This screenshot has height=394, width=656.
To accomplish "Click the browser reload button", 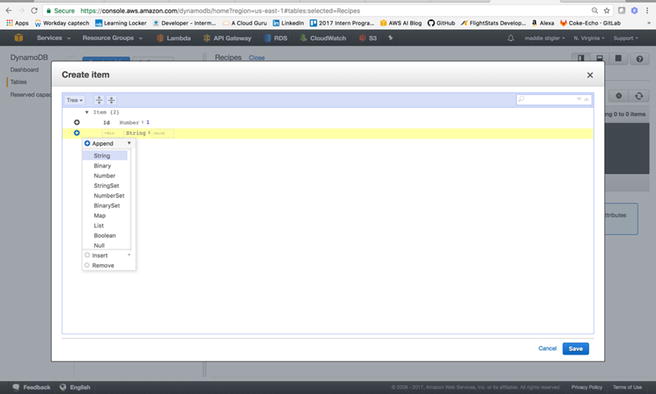I will point(34,10).
